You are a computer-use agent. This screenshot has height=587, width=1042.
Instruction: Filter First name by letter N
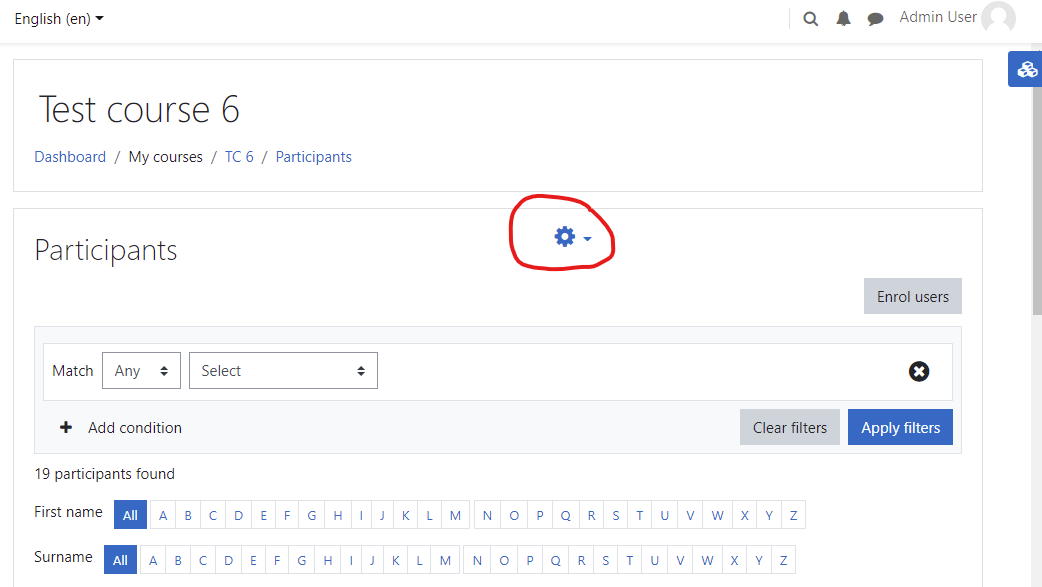pyautogui.click(x=487, y=515)
